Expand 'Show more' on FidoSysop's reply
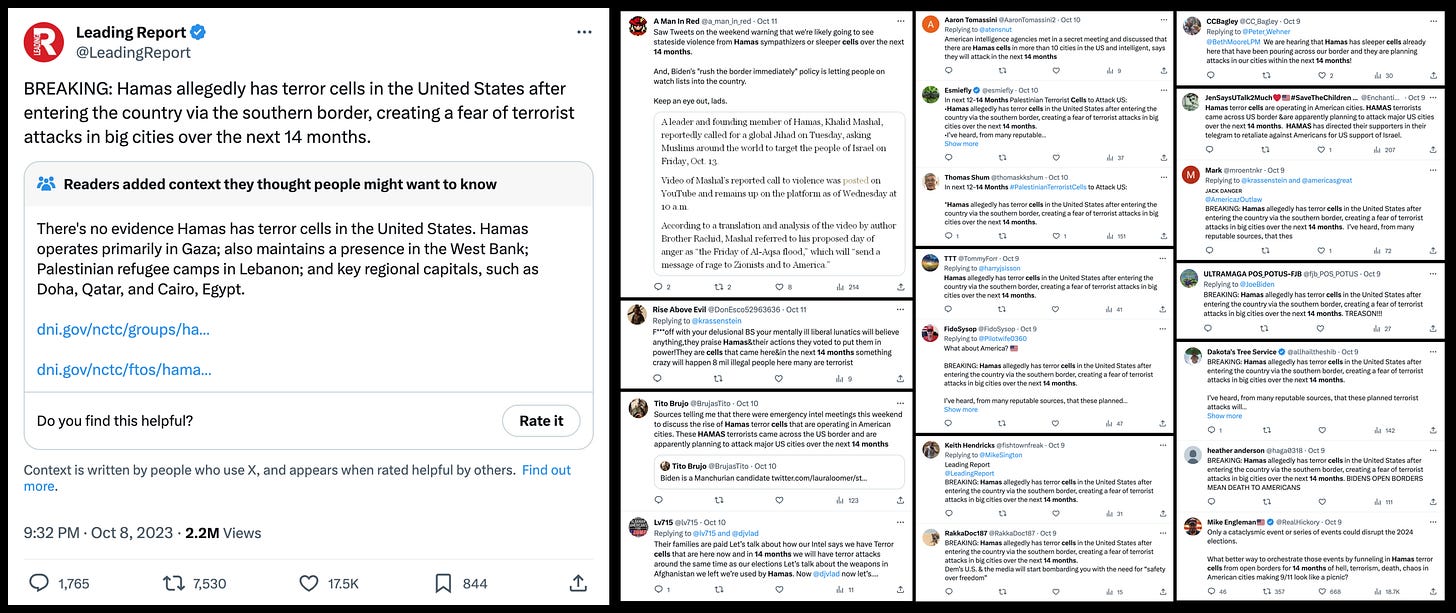The height and width of the screenshot is (613, 1456). [x=960, y=409]
